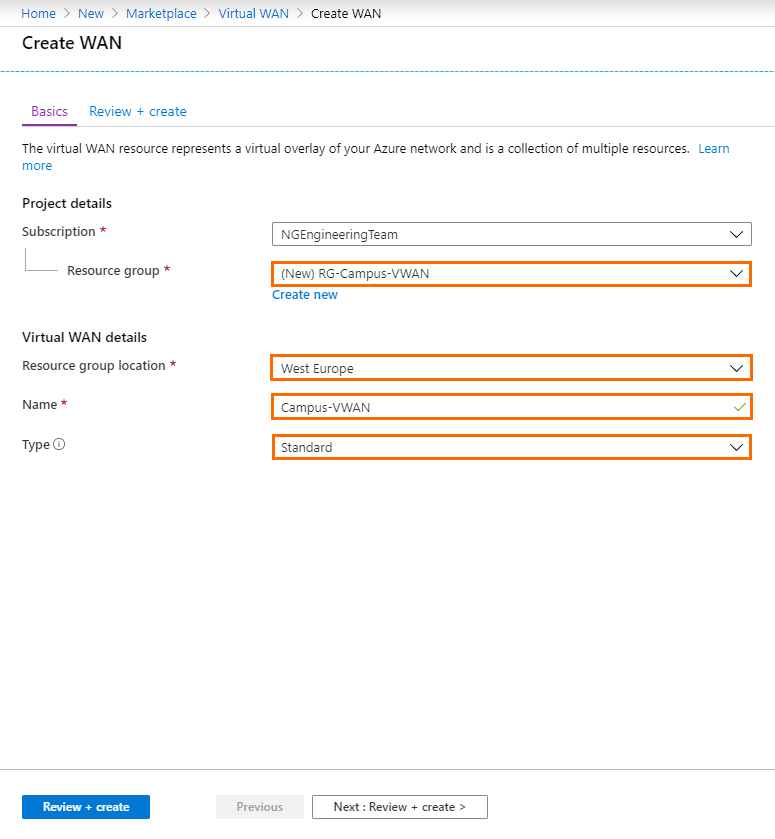Click into the Name field with Campus-VWAN
Screen dimensions: 775x839
click(500, 407)
